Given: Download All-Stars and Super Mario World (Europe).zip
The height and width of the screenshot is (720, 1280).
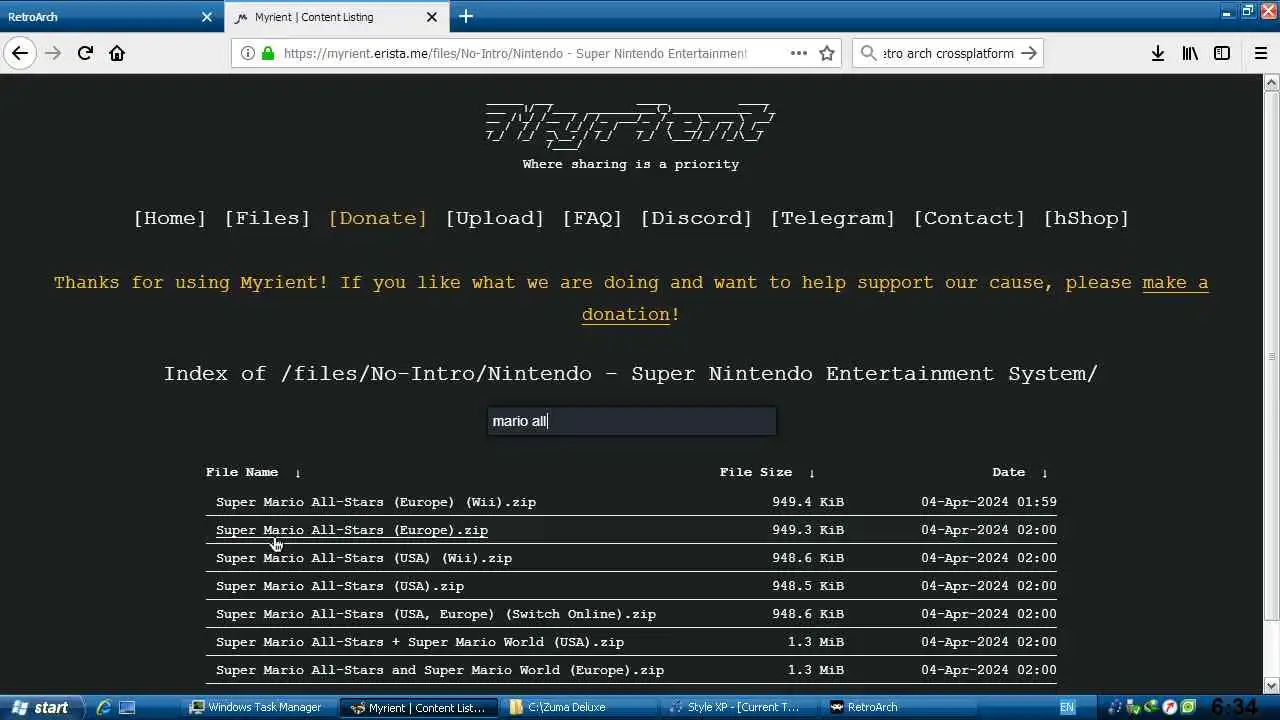Looking at the screenshot, I should click(x=440, y=670).
